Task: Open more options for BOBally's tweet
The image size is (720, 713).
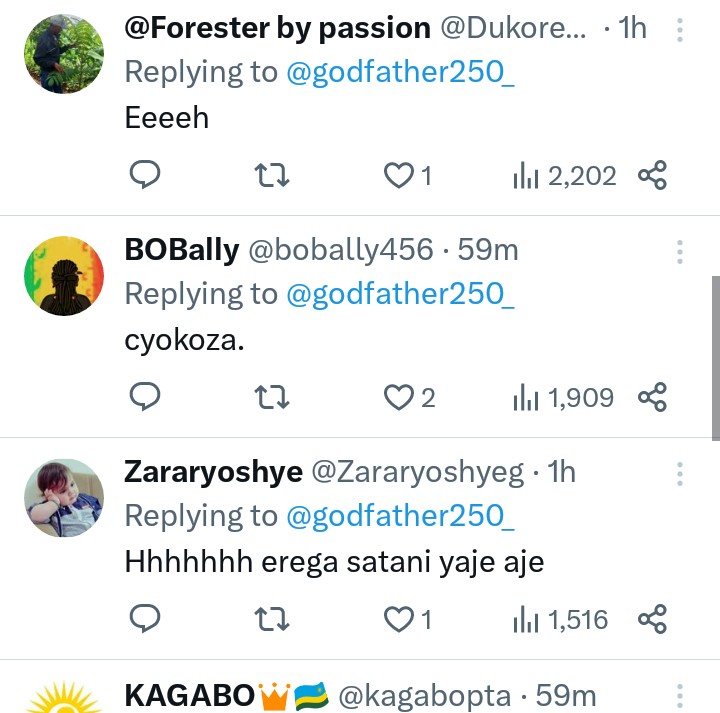Action: coord(680,251)
